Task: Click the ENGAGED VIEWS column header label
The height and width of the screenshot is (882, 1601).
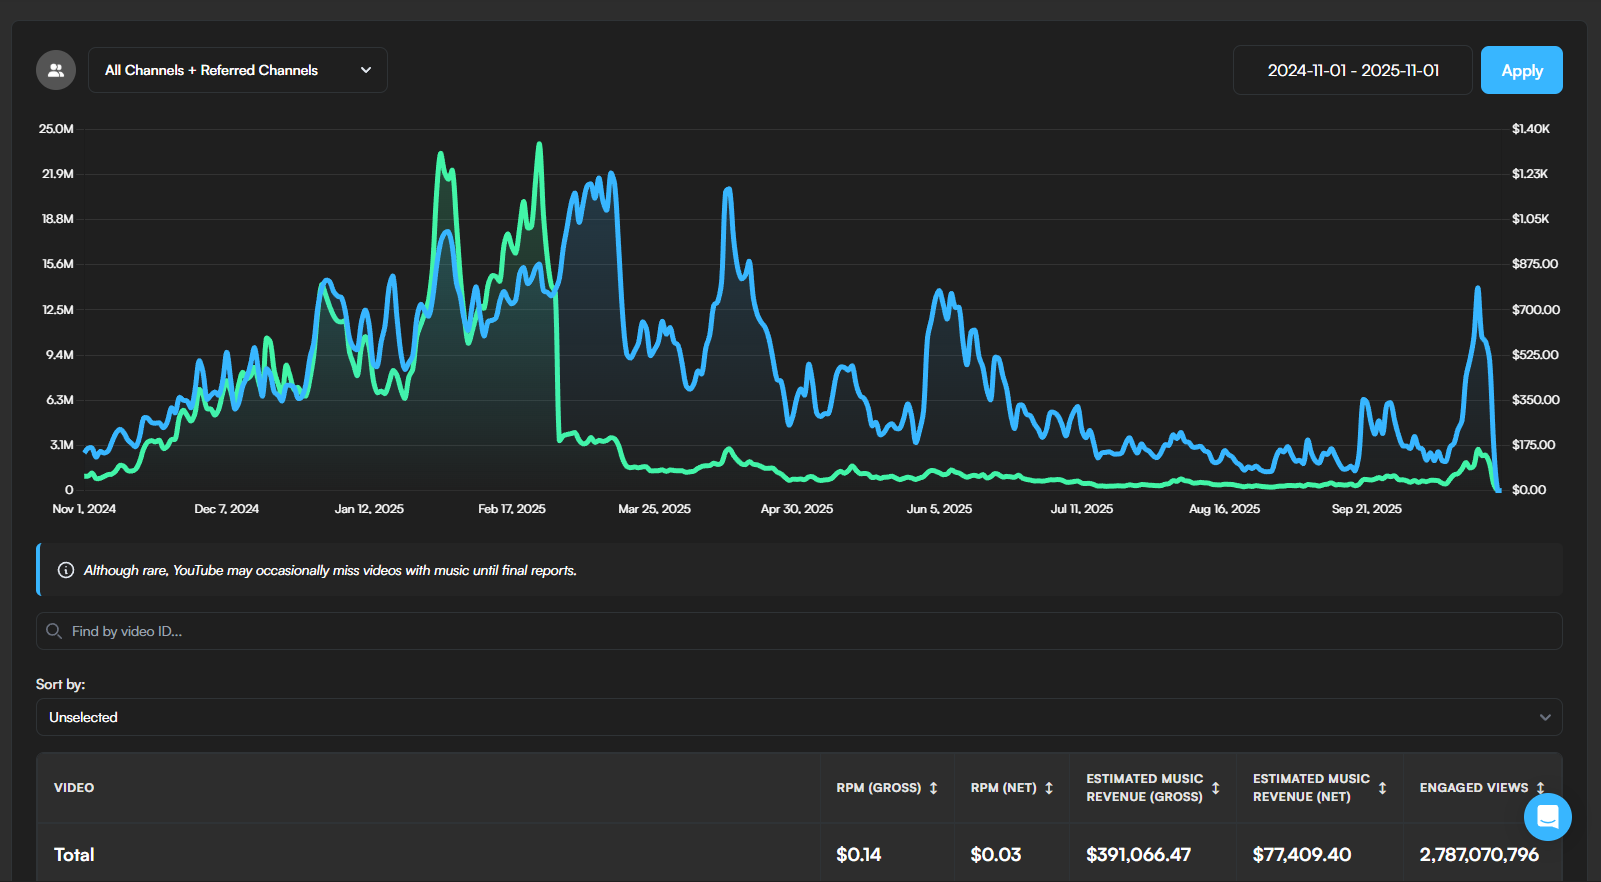Action: pos(1473,788)
